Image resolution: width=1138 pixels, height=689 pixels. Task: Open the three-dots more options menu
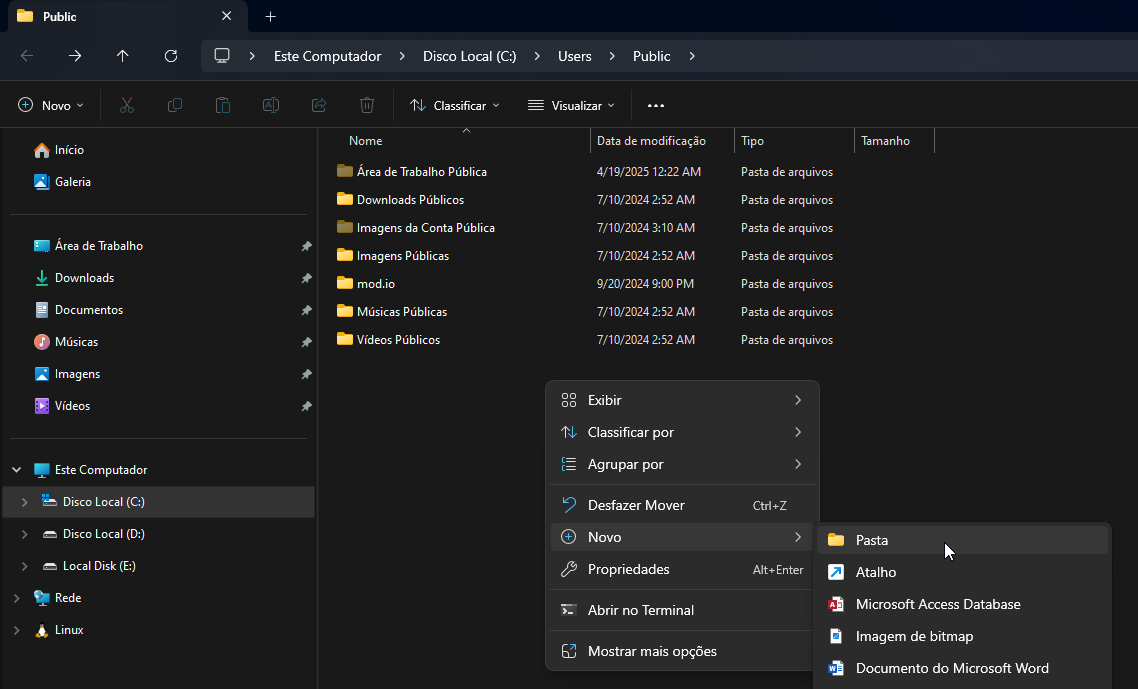656,105
